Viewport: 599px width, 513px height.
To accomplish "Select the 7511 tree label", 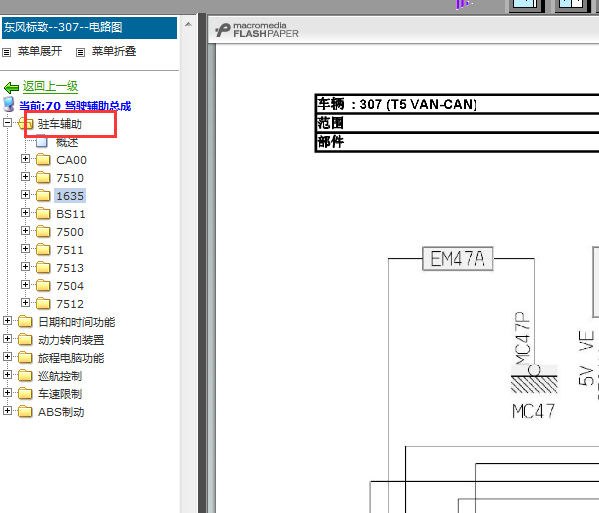I will tap(70, 249).
